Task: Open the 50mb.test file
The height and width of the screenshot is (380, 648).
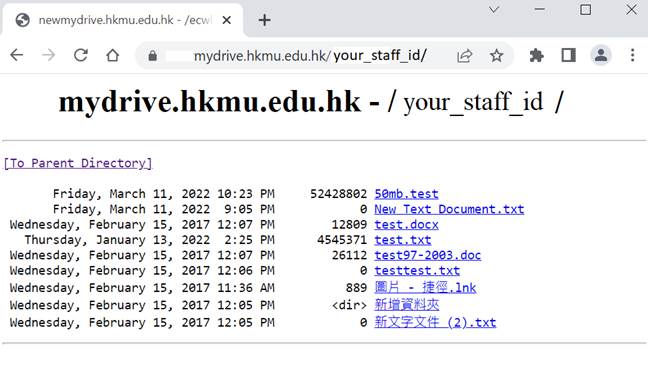Action: (x=406, y=194)
